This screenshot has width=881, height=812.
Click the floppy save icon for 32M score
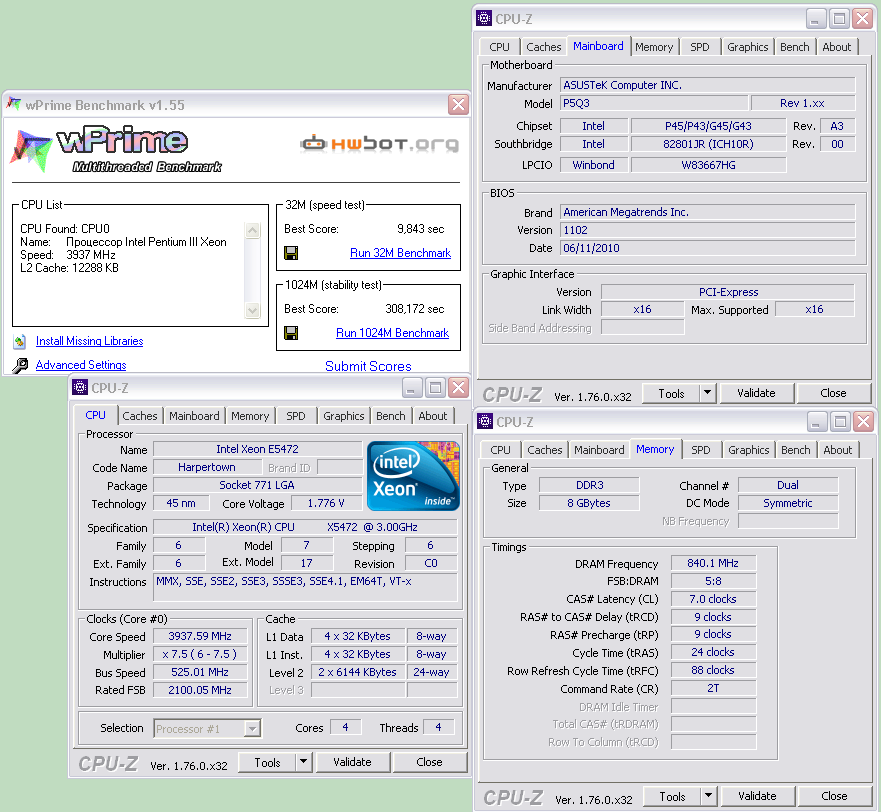(x=291, y=253)
